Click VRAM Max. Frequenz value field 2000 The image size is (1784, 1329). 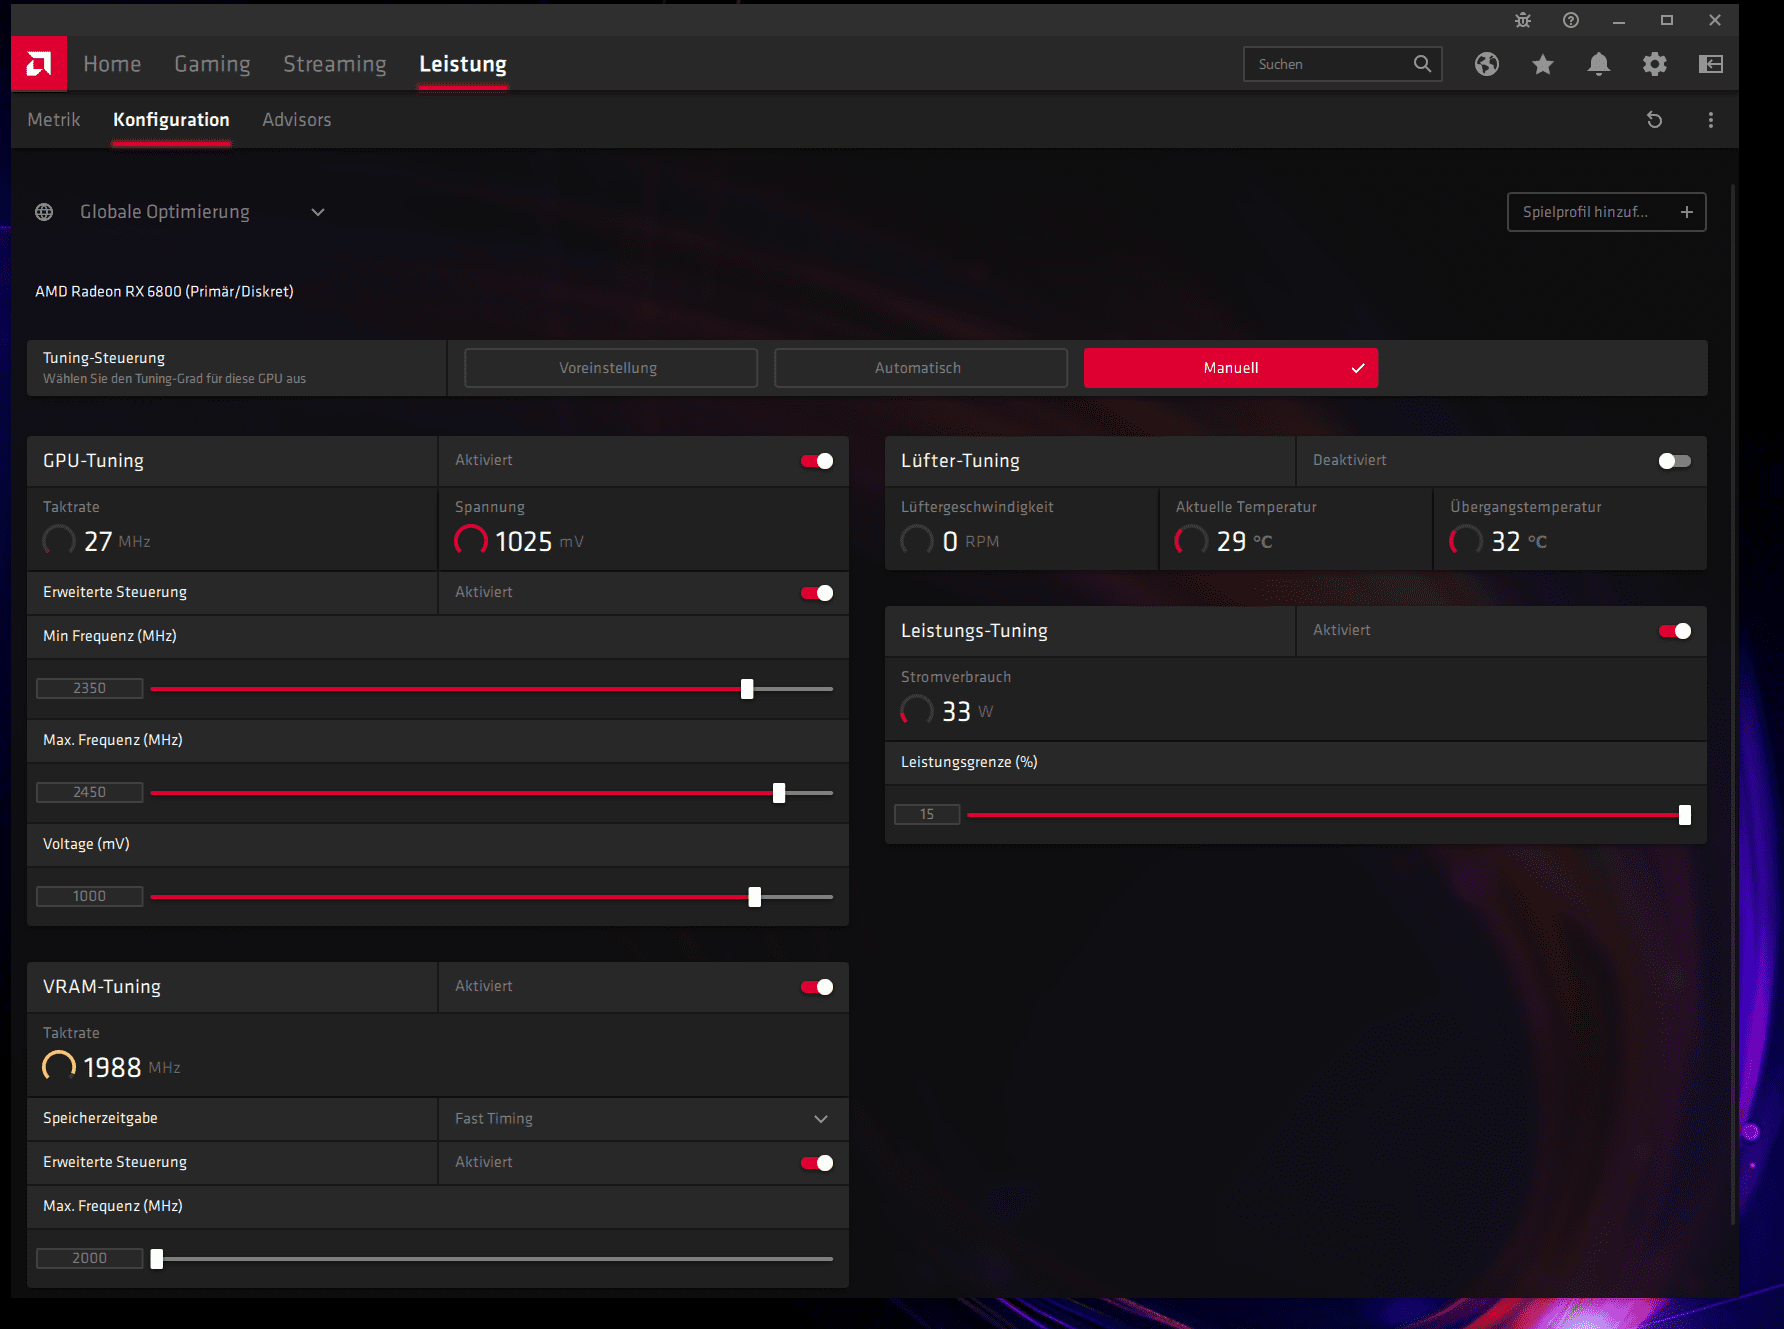pos(90,1258)
